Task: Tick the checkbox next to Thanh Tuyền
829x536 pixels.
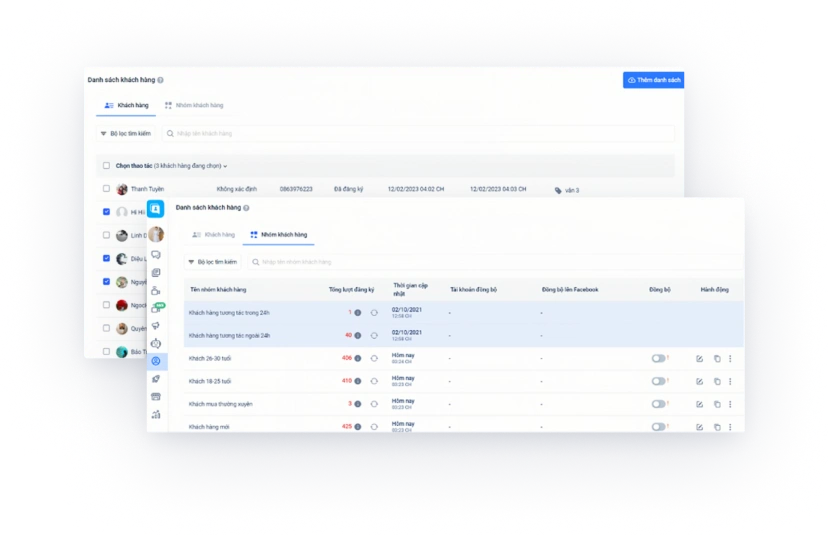Action: (x=107, y=188)
